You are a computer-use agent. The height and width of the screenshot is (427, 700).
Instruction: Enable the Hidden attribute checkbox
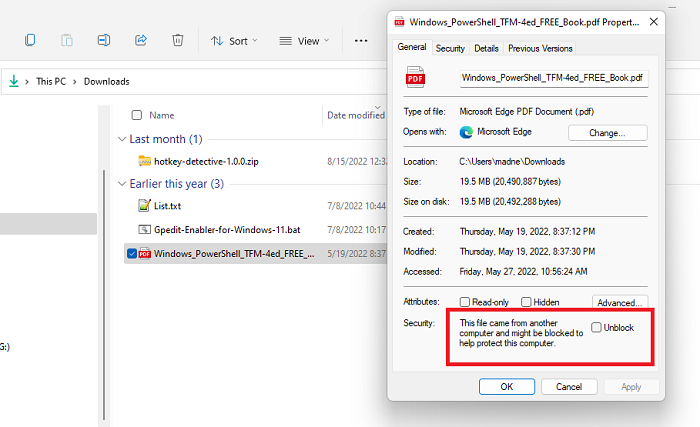pos(526,302)
